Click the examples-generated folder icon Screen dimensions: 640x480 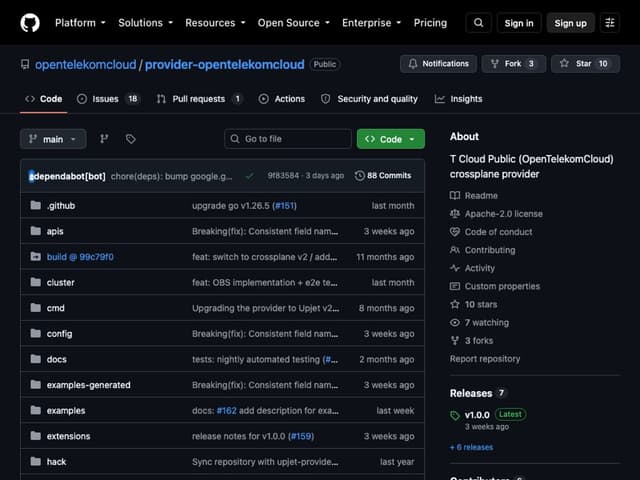tap(36, 385)
